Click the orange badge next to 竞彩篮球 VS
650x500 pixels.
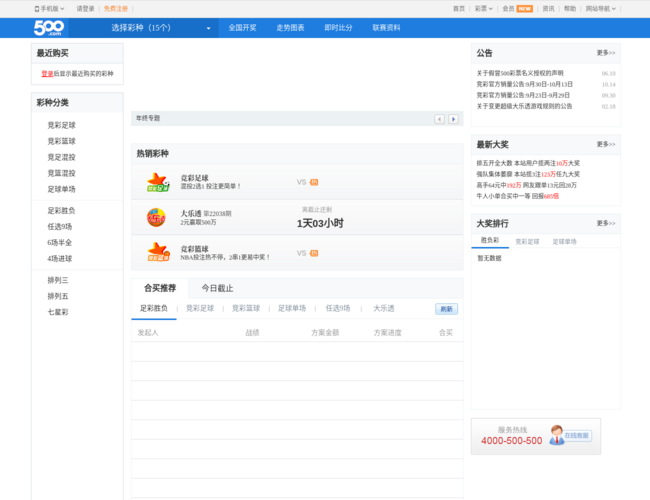[x=314, y=253]
